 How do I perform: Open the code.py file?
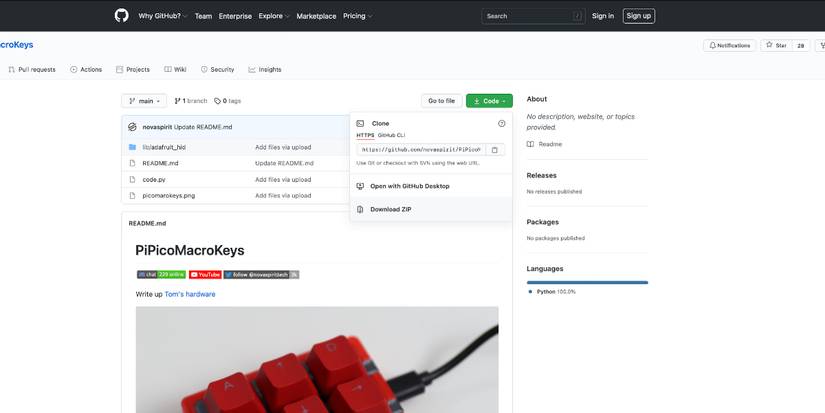[x=154, y=180]
